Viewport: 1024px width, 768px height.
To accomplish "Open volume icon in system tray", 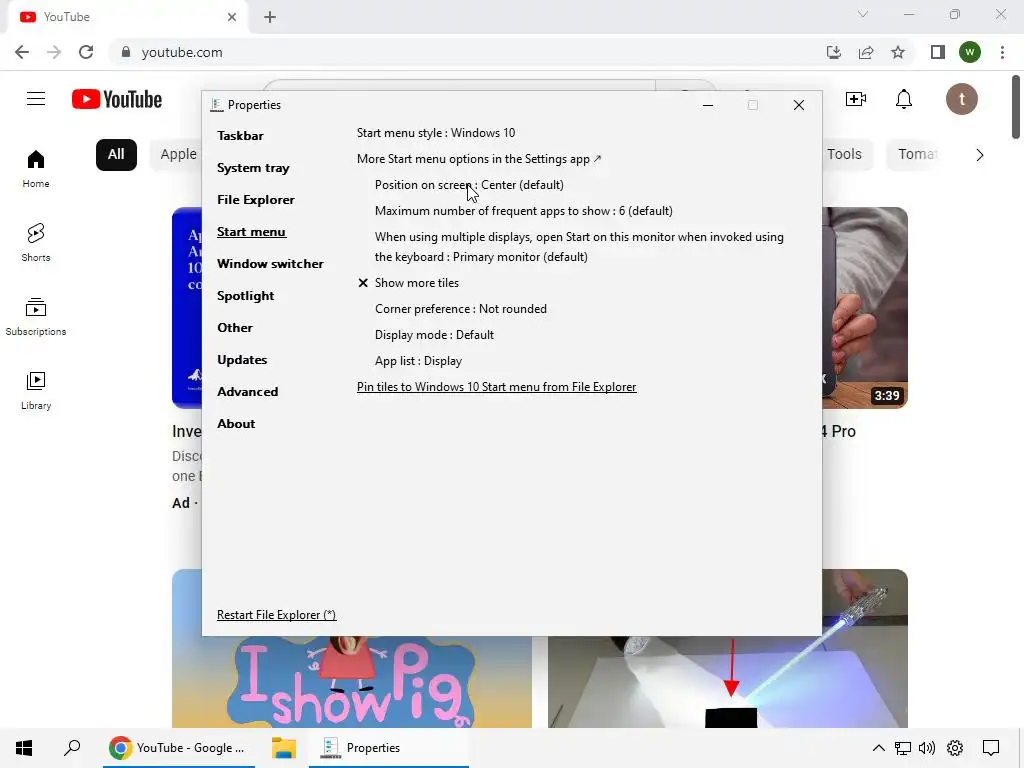I will [x=927, y=748].
